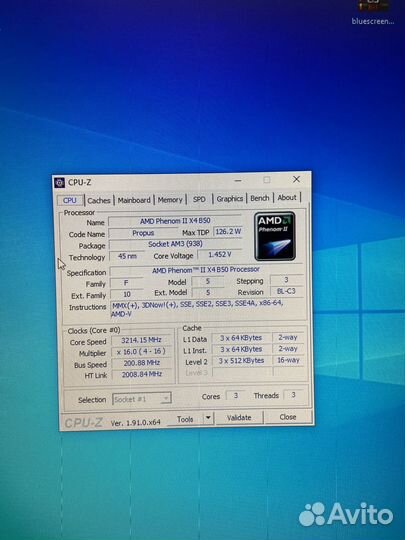Click the AMD Phenom II processor logo
Image resolution: width=405 pixels, height=540 pixels.
(275, 236)
